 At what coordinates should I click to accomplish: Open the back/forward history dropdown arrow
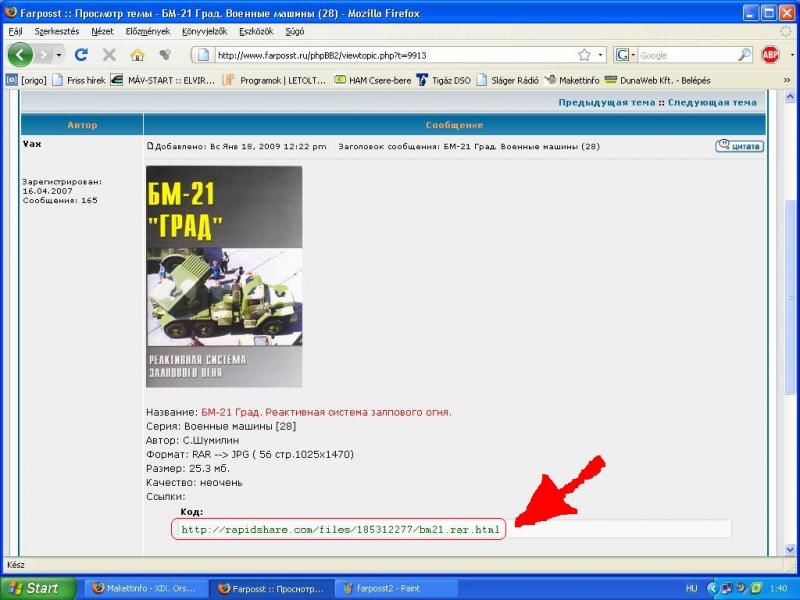[x=58, y=55]
